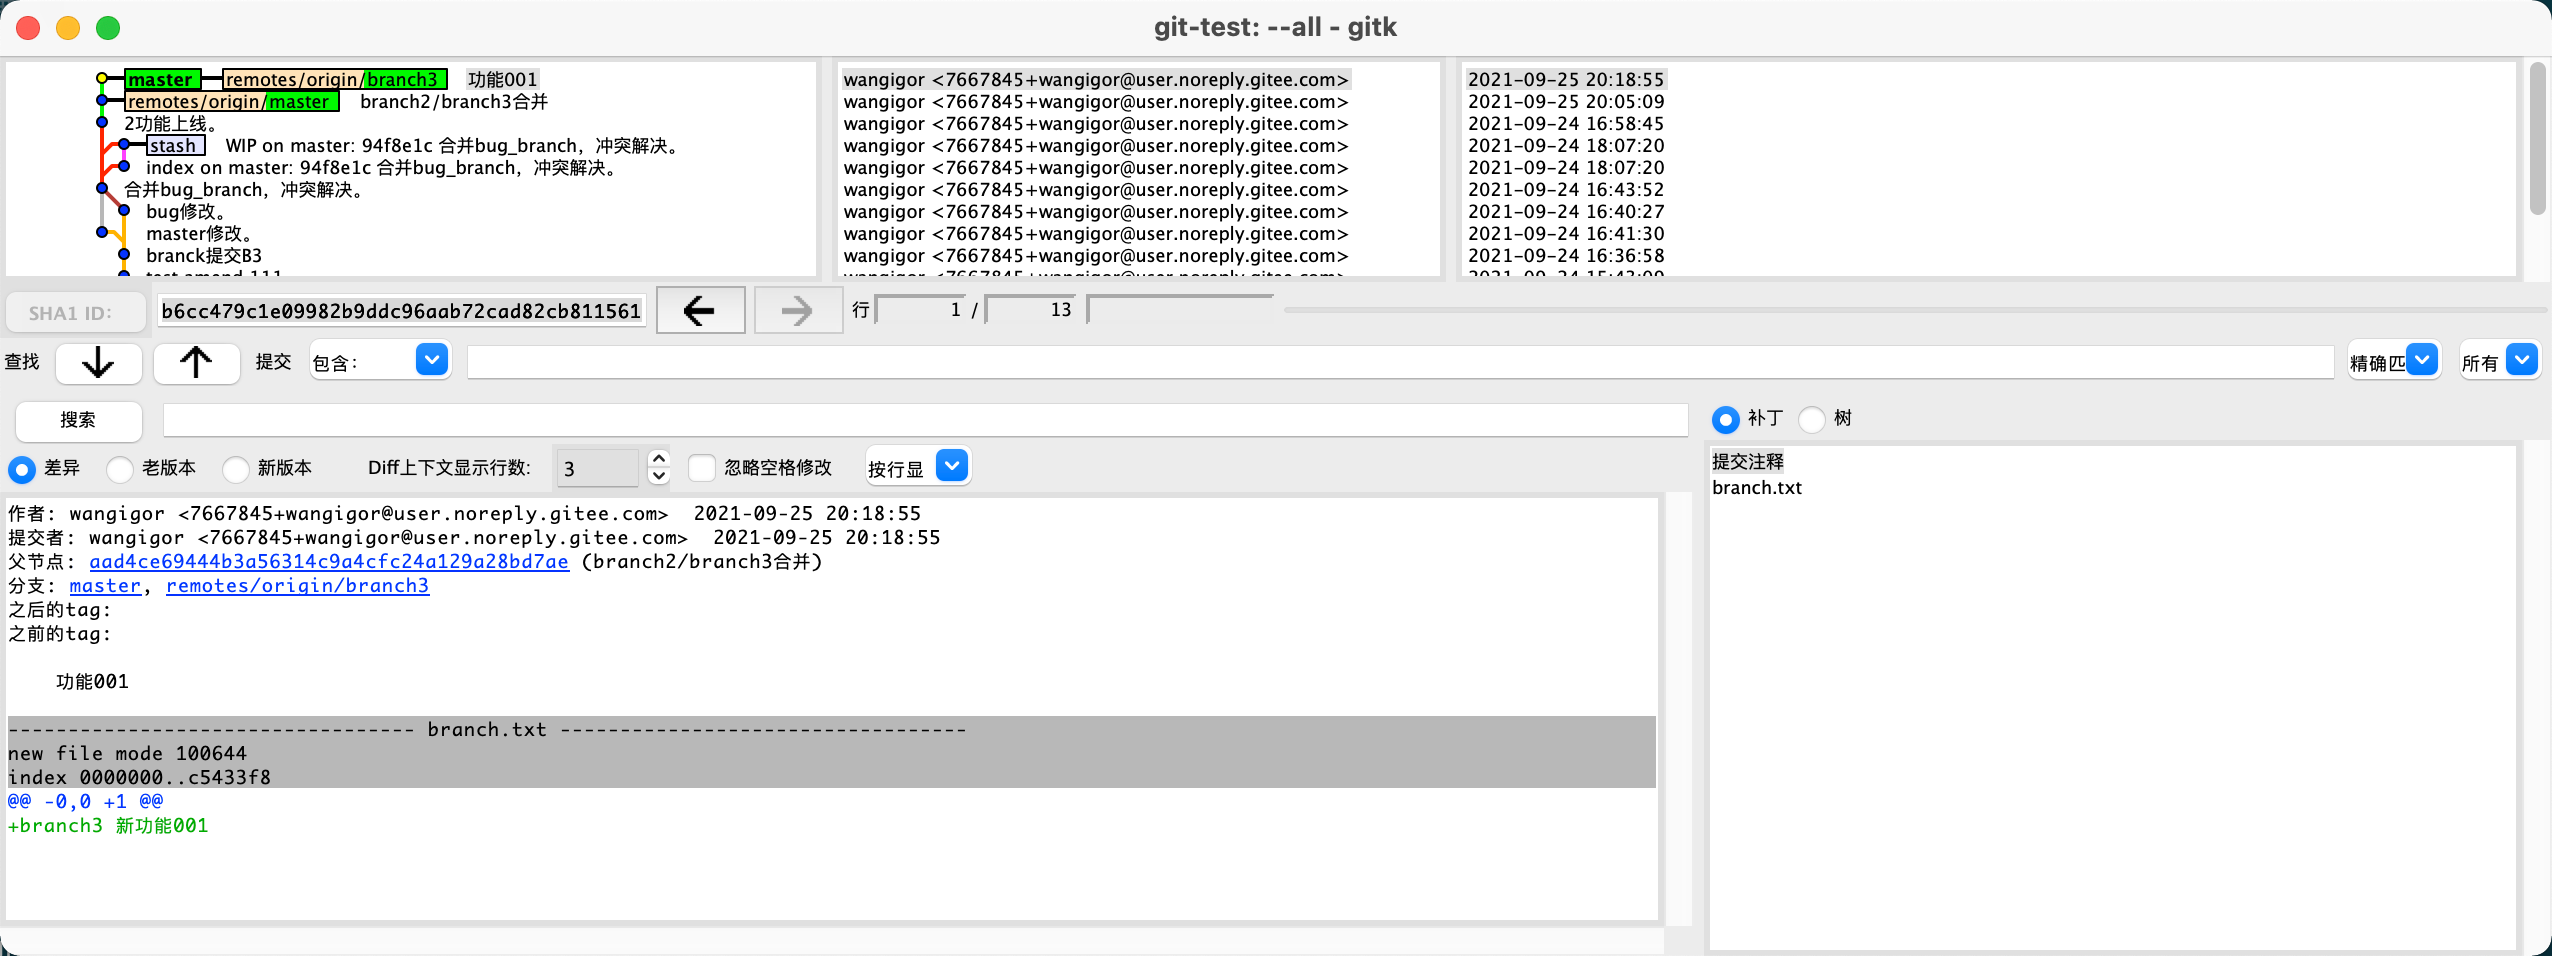Select the 合并bug_branch commit without prefix

pyautogui.click(x=244, y=189)
